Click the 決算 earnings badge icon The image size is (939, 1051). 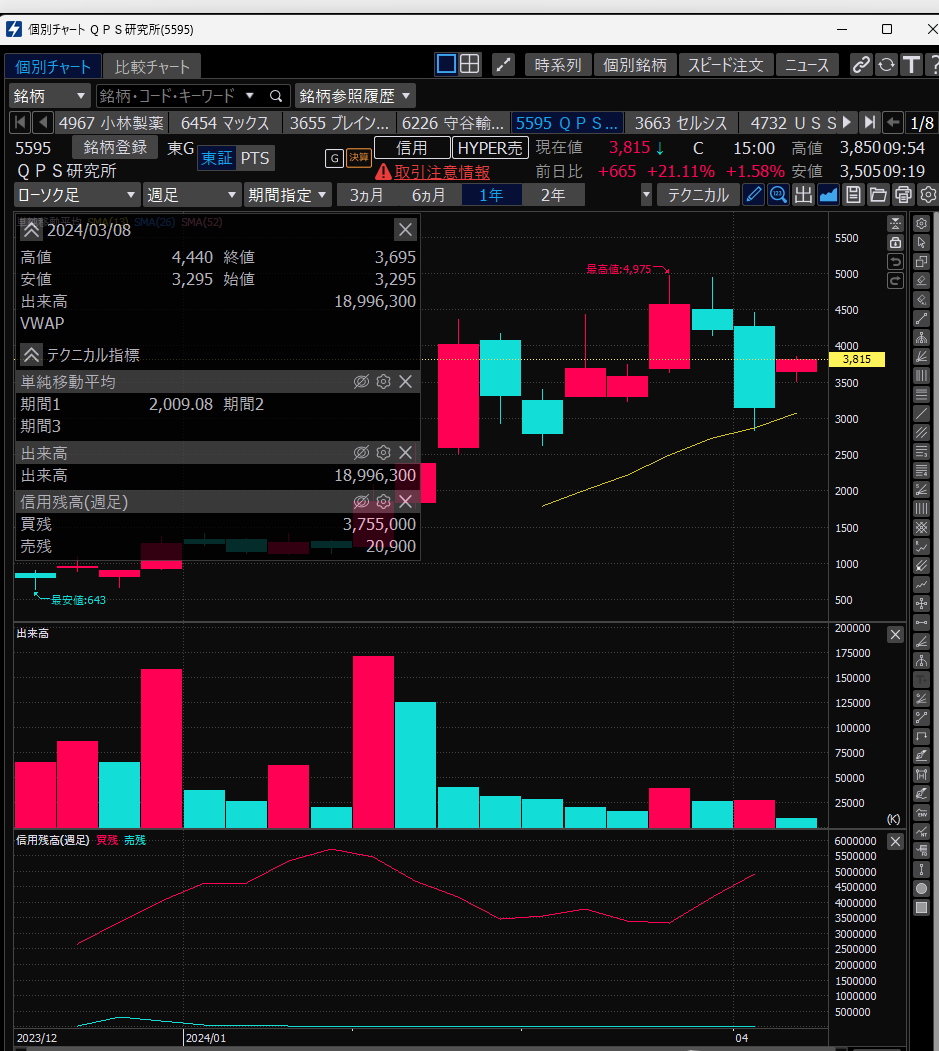click(x=358, y=158)
